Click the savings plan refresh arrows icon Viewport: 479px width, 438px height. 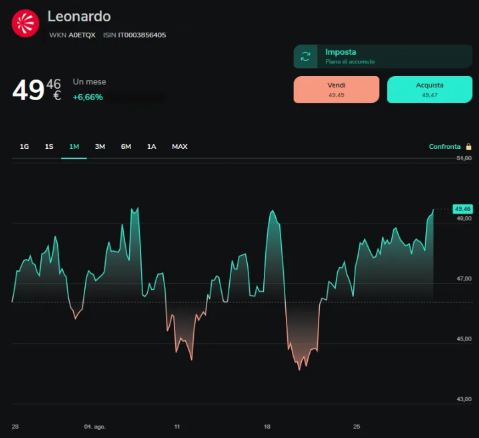pyautogui.click(x=305, y=56)
